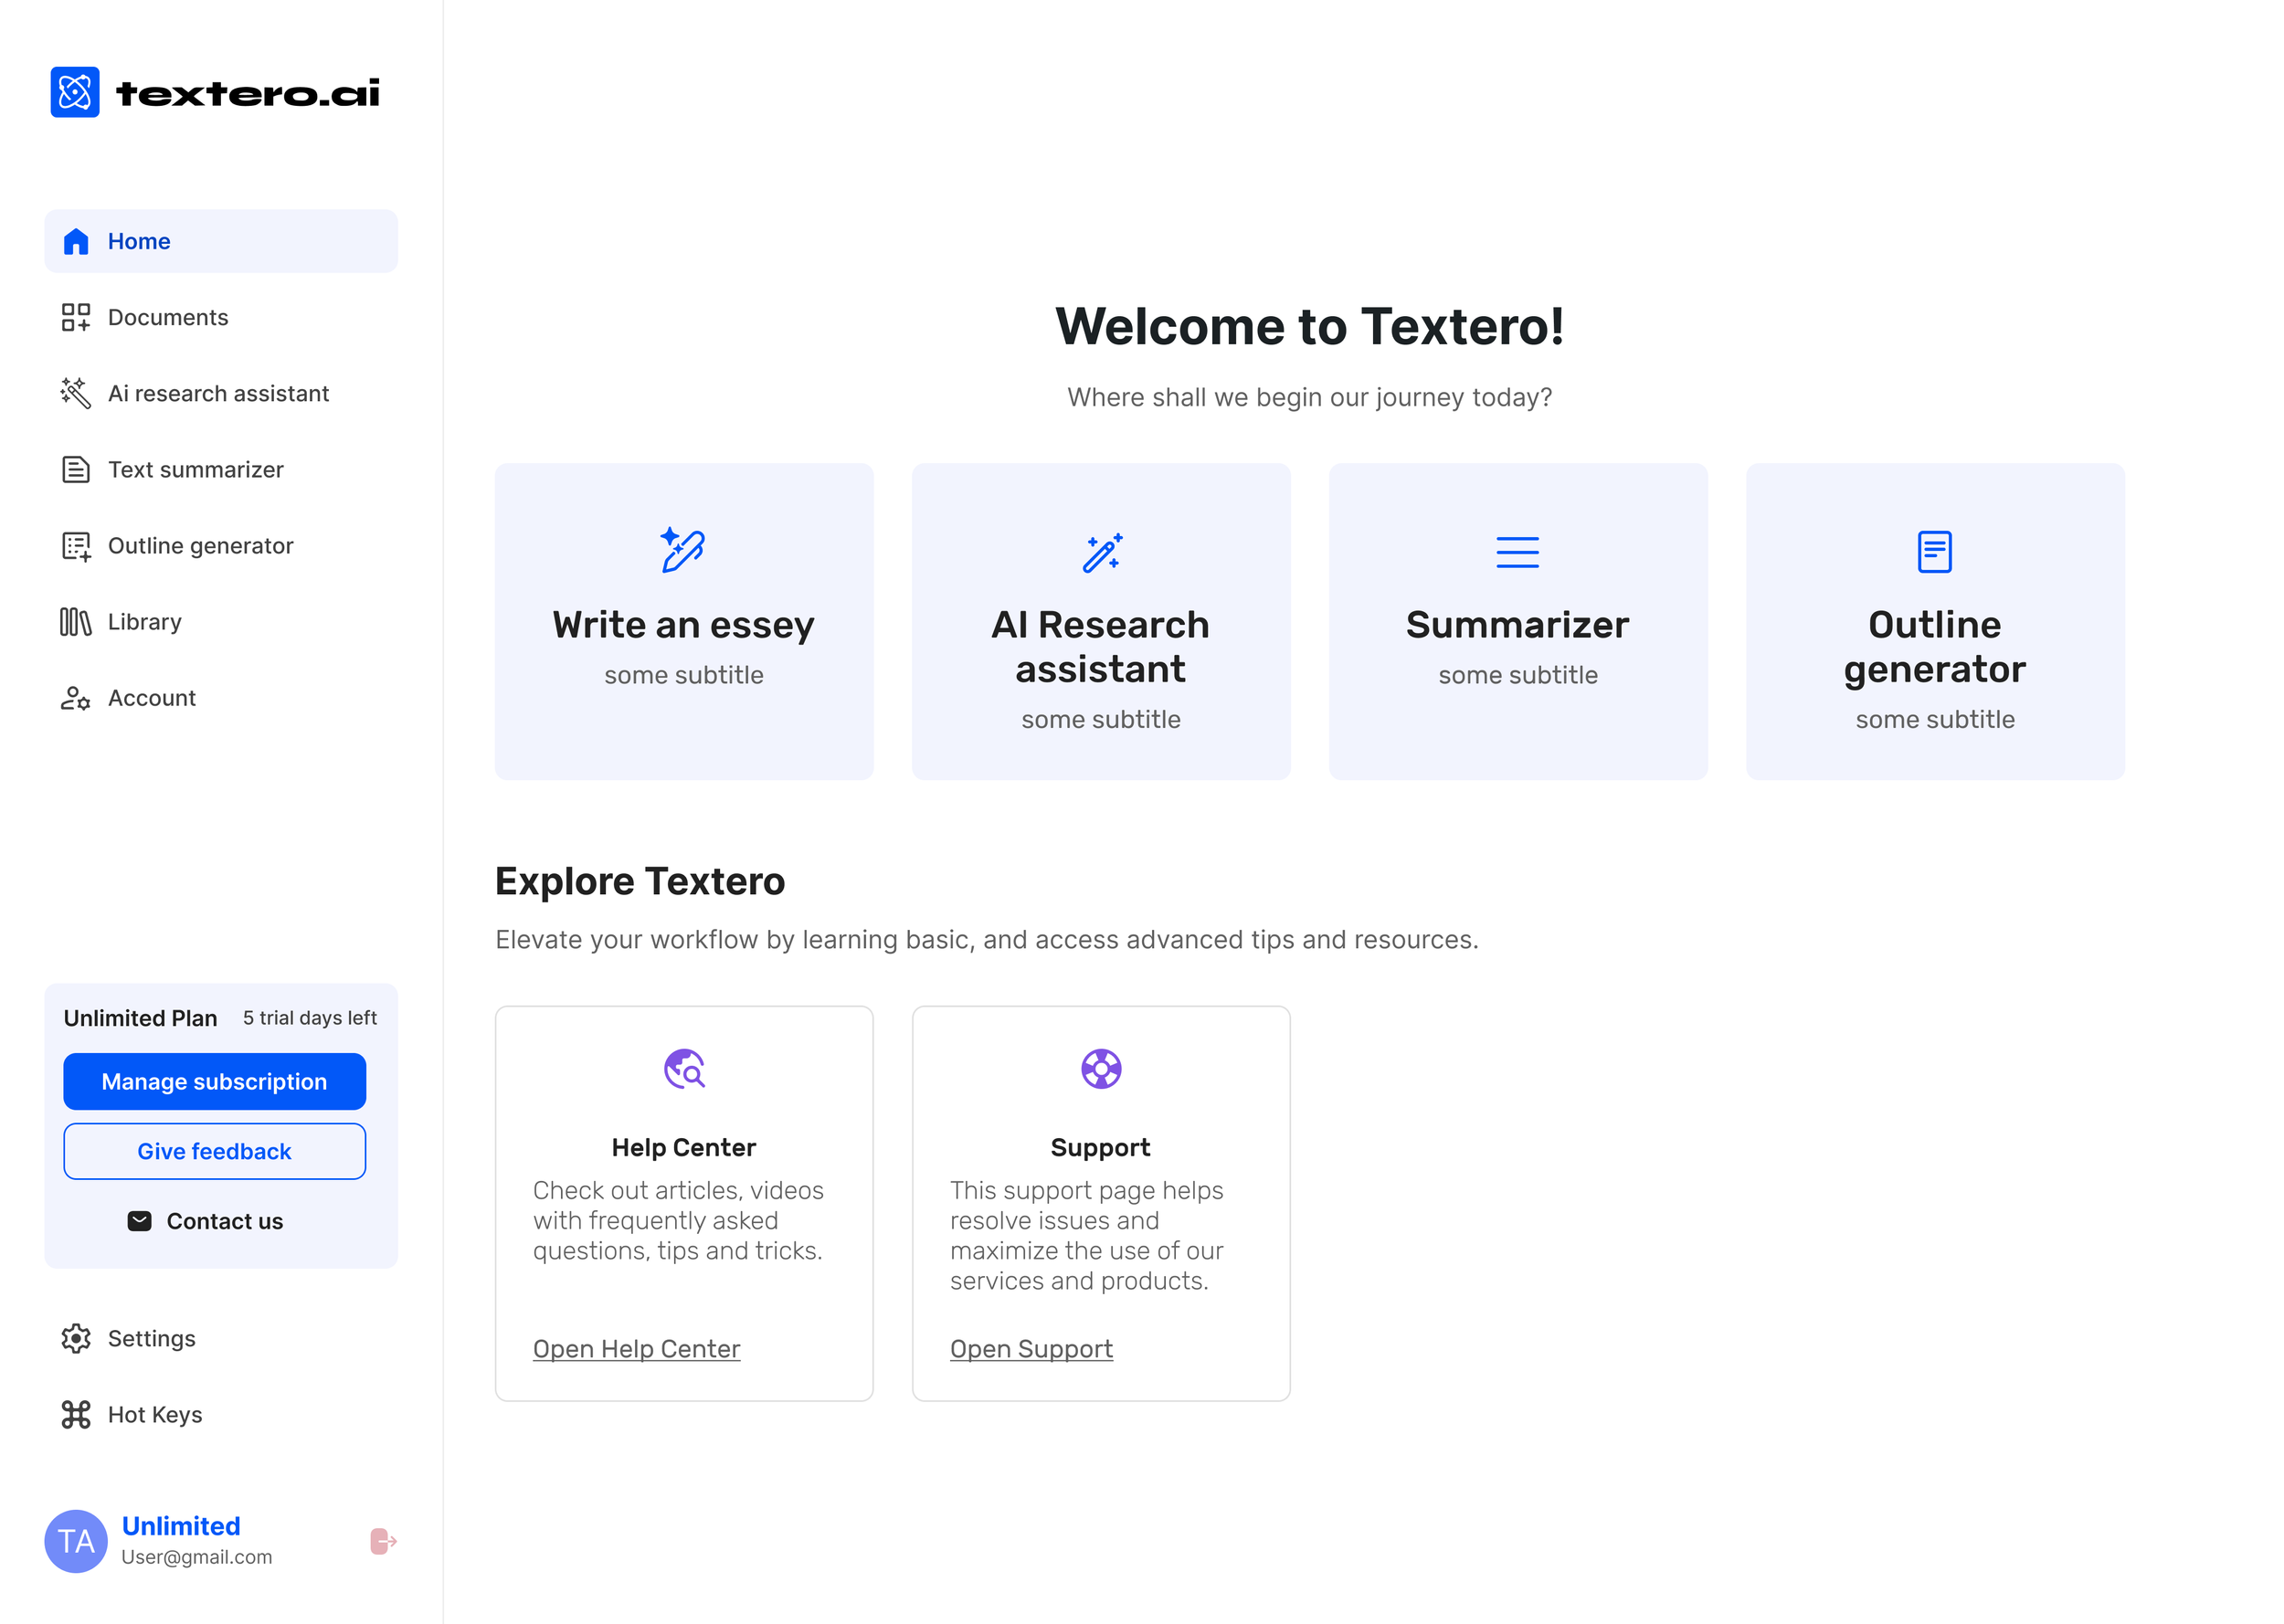Go to Account in the sidebar

(151, 698)
